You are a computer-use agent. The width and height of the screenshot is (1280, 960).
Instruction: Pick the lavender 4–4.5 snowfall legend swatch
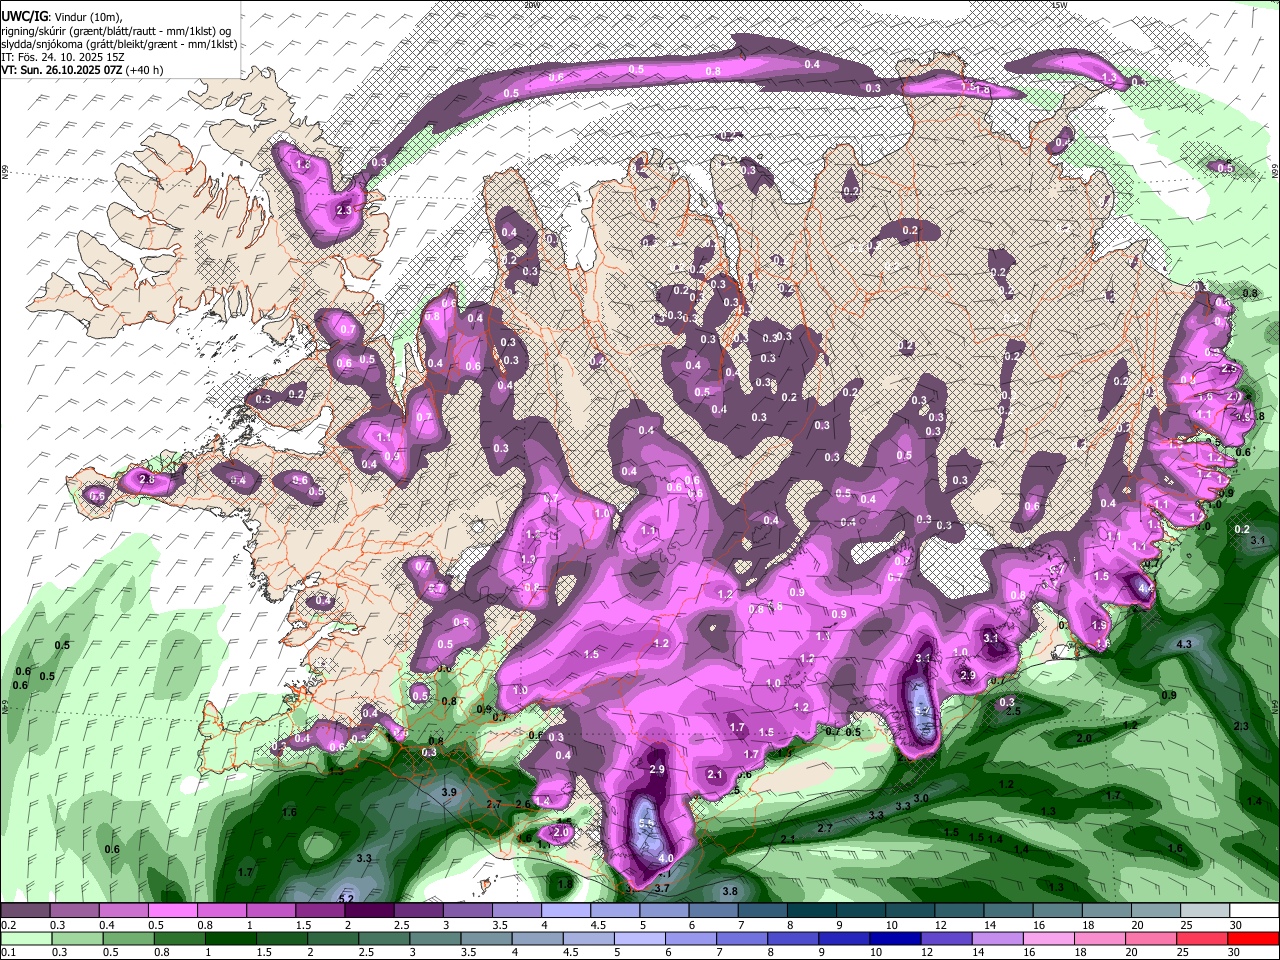tap(566, 911)
